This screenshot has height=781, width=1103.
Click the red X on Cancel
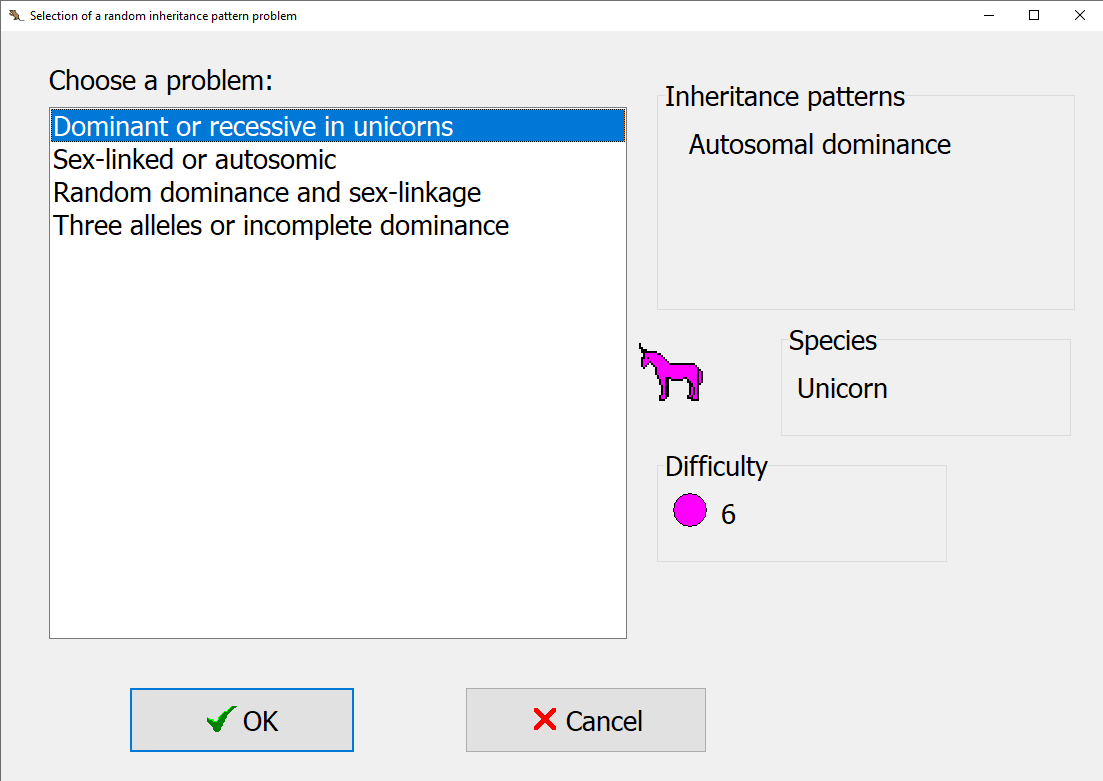point(545,720)
